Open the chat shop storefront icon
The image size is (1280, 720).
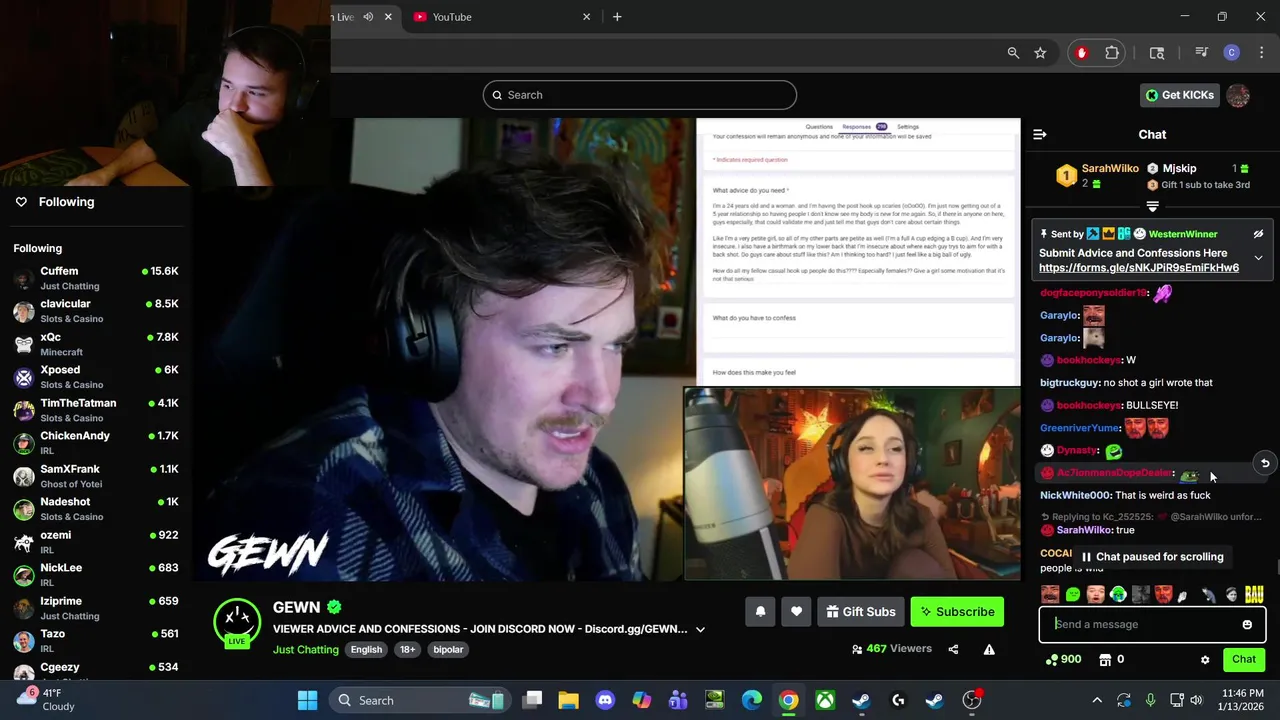coord(1105,660)
